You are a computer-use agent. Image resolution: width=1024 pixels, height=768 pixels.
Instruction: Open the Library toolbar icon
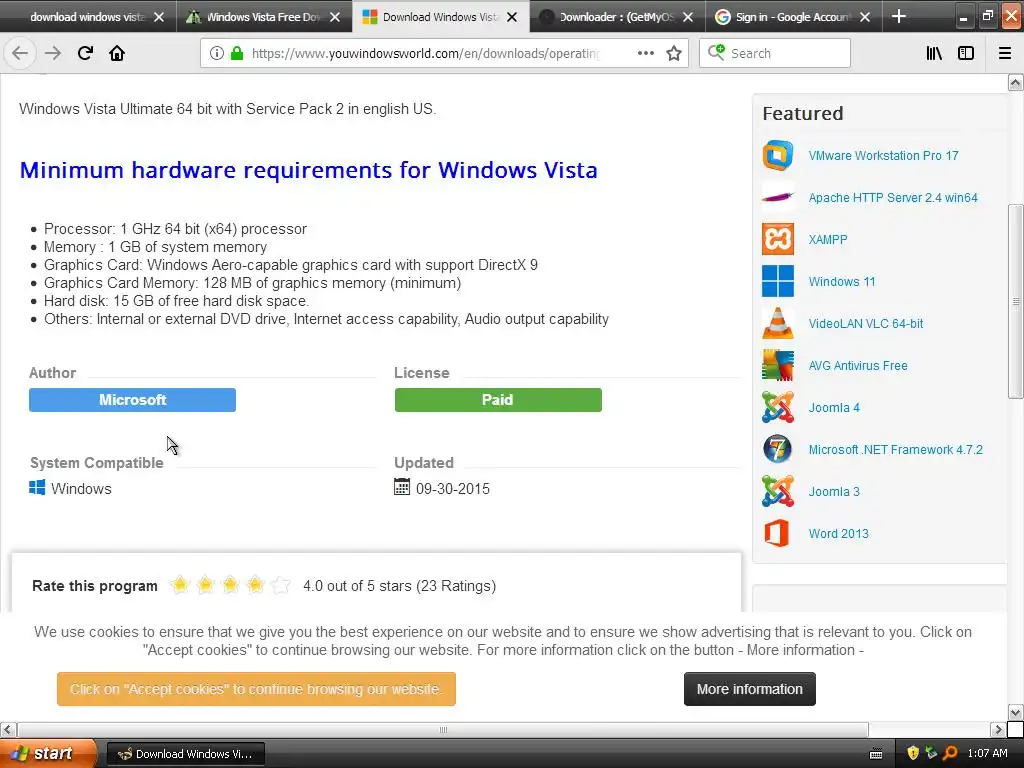point(934,54)
